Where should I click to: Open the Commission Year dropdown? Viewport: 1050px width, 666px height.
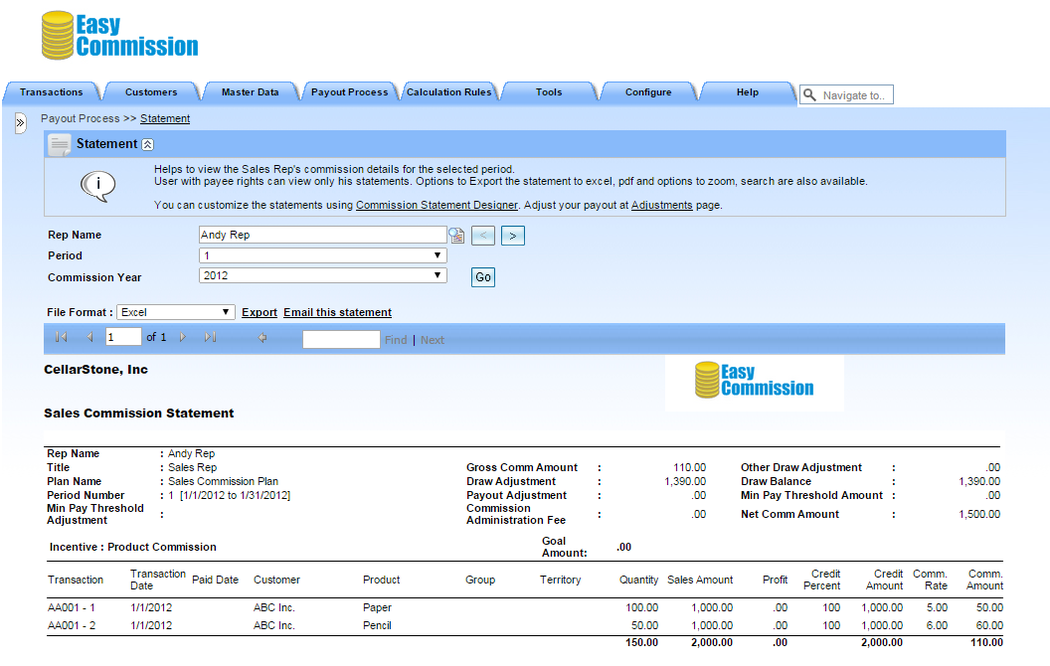(323, 275)
